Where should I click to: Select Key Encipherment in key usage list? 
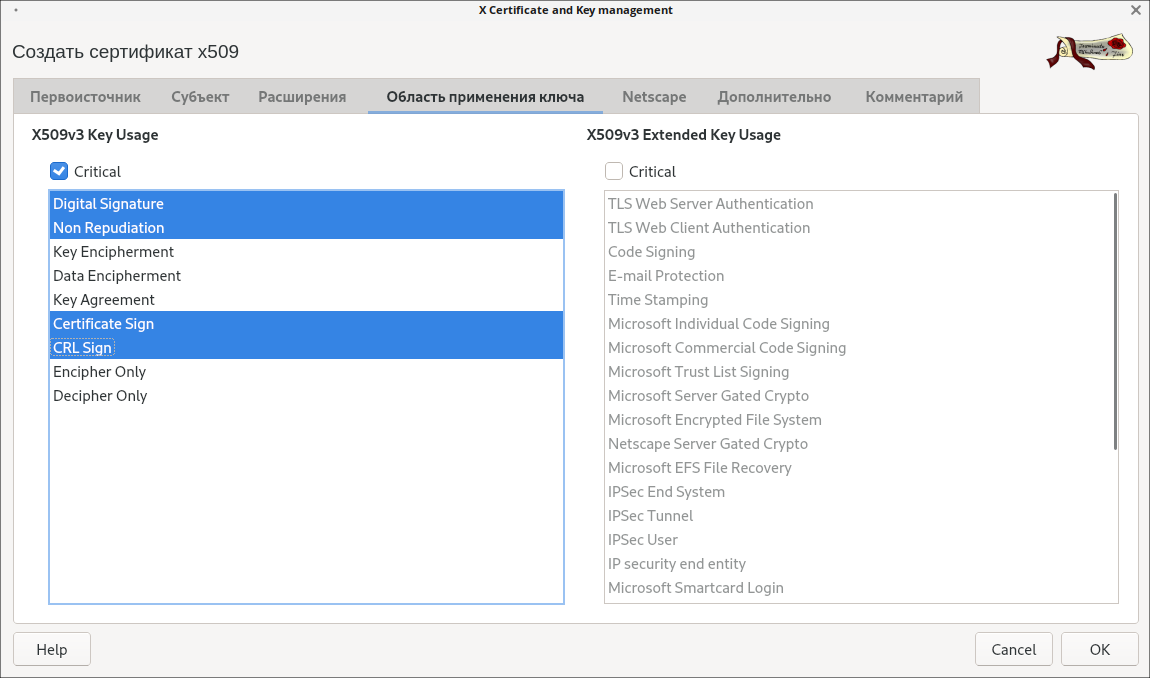point(113,252)
